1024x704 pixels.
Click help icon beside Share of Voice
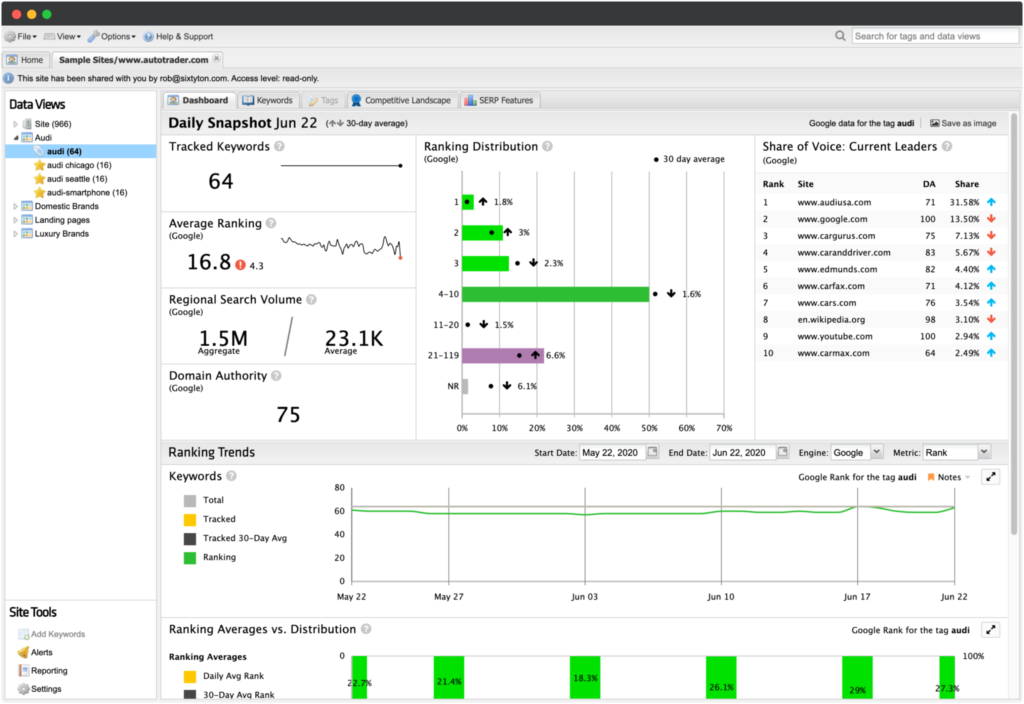pos(947,146)
